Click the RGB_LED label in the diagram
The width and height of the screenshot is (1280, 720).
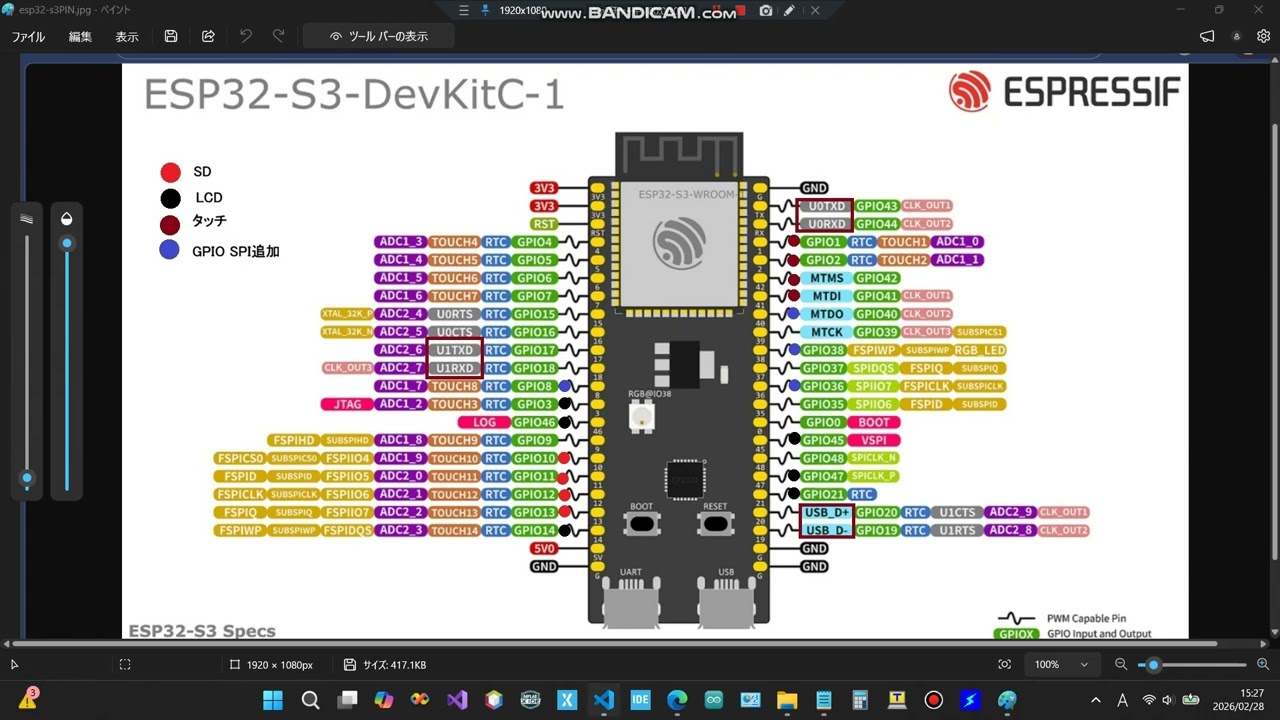coord(980,350)
